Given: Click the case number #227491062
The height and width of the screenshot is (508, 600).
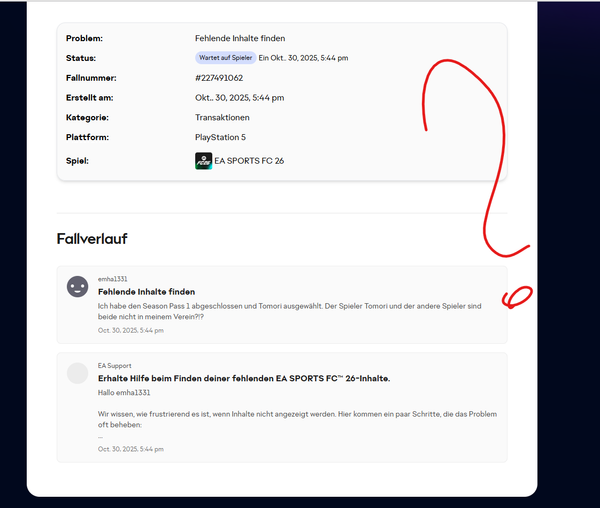Looking at the screenshot, I should (219, 77).
